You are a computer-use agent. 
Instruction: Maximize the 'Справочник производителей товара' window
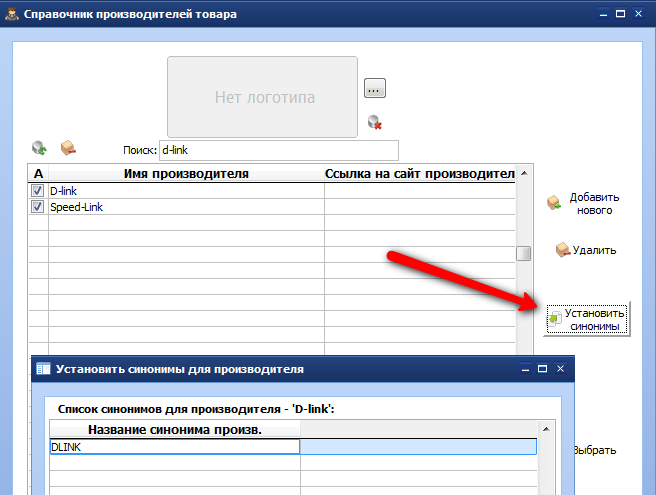[620, 14]
